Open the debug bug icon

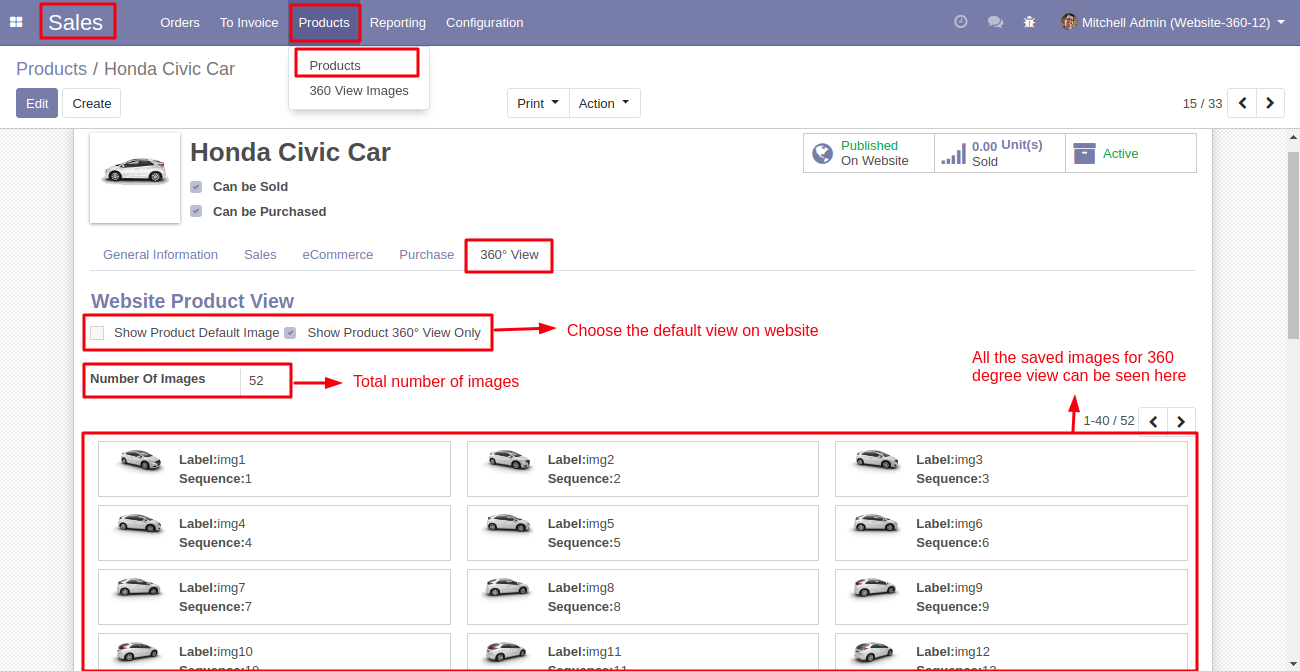point(1029,22)
